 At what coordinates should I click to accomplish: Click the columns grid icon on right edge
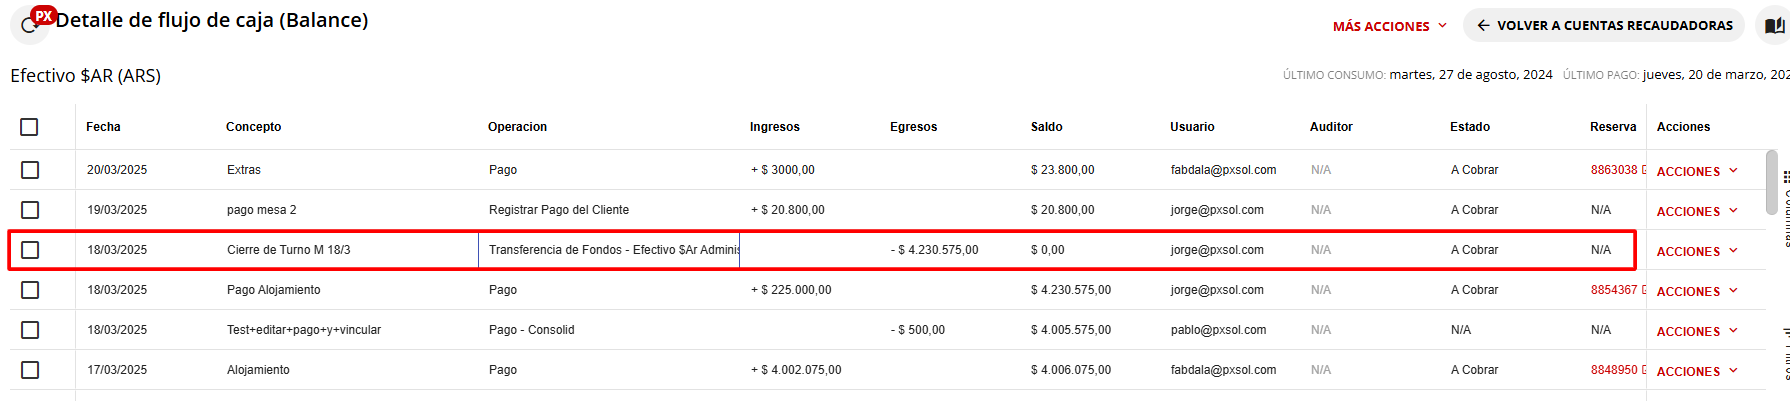(1786, 177)
